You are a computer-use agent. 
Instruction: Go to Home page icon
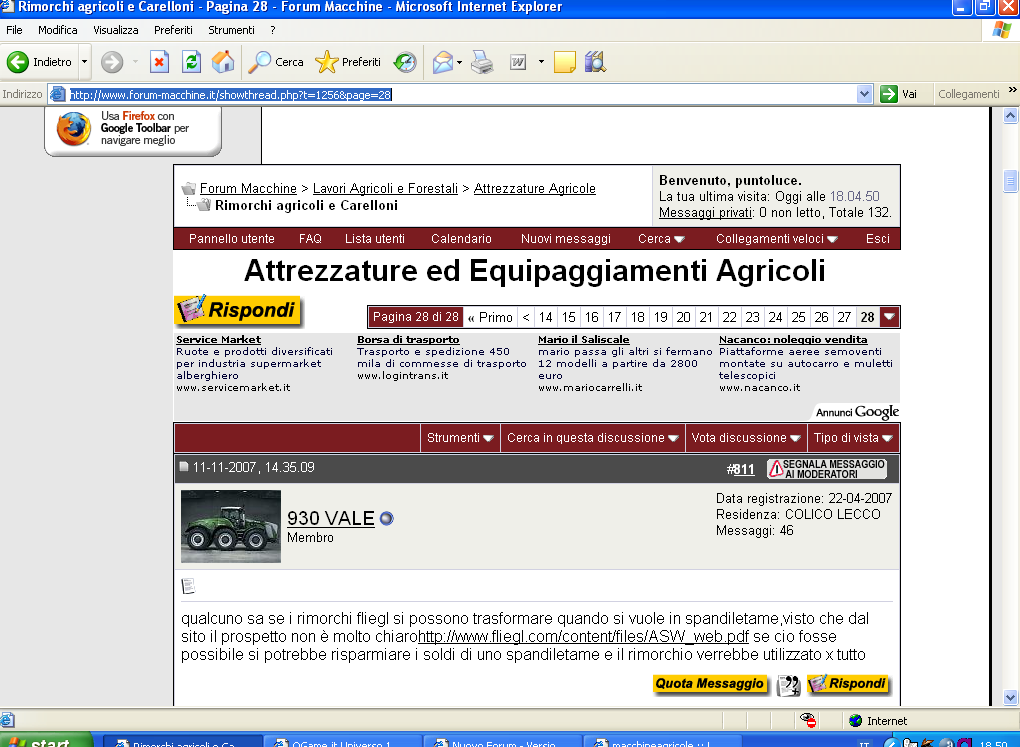click(222, 62)
